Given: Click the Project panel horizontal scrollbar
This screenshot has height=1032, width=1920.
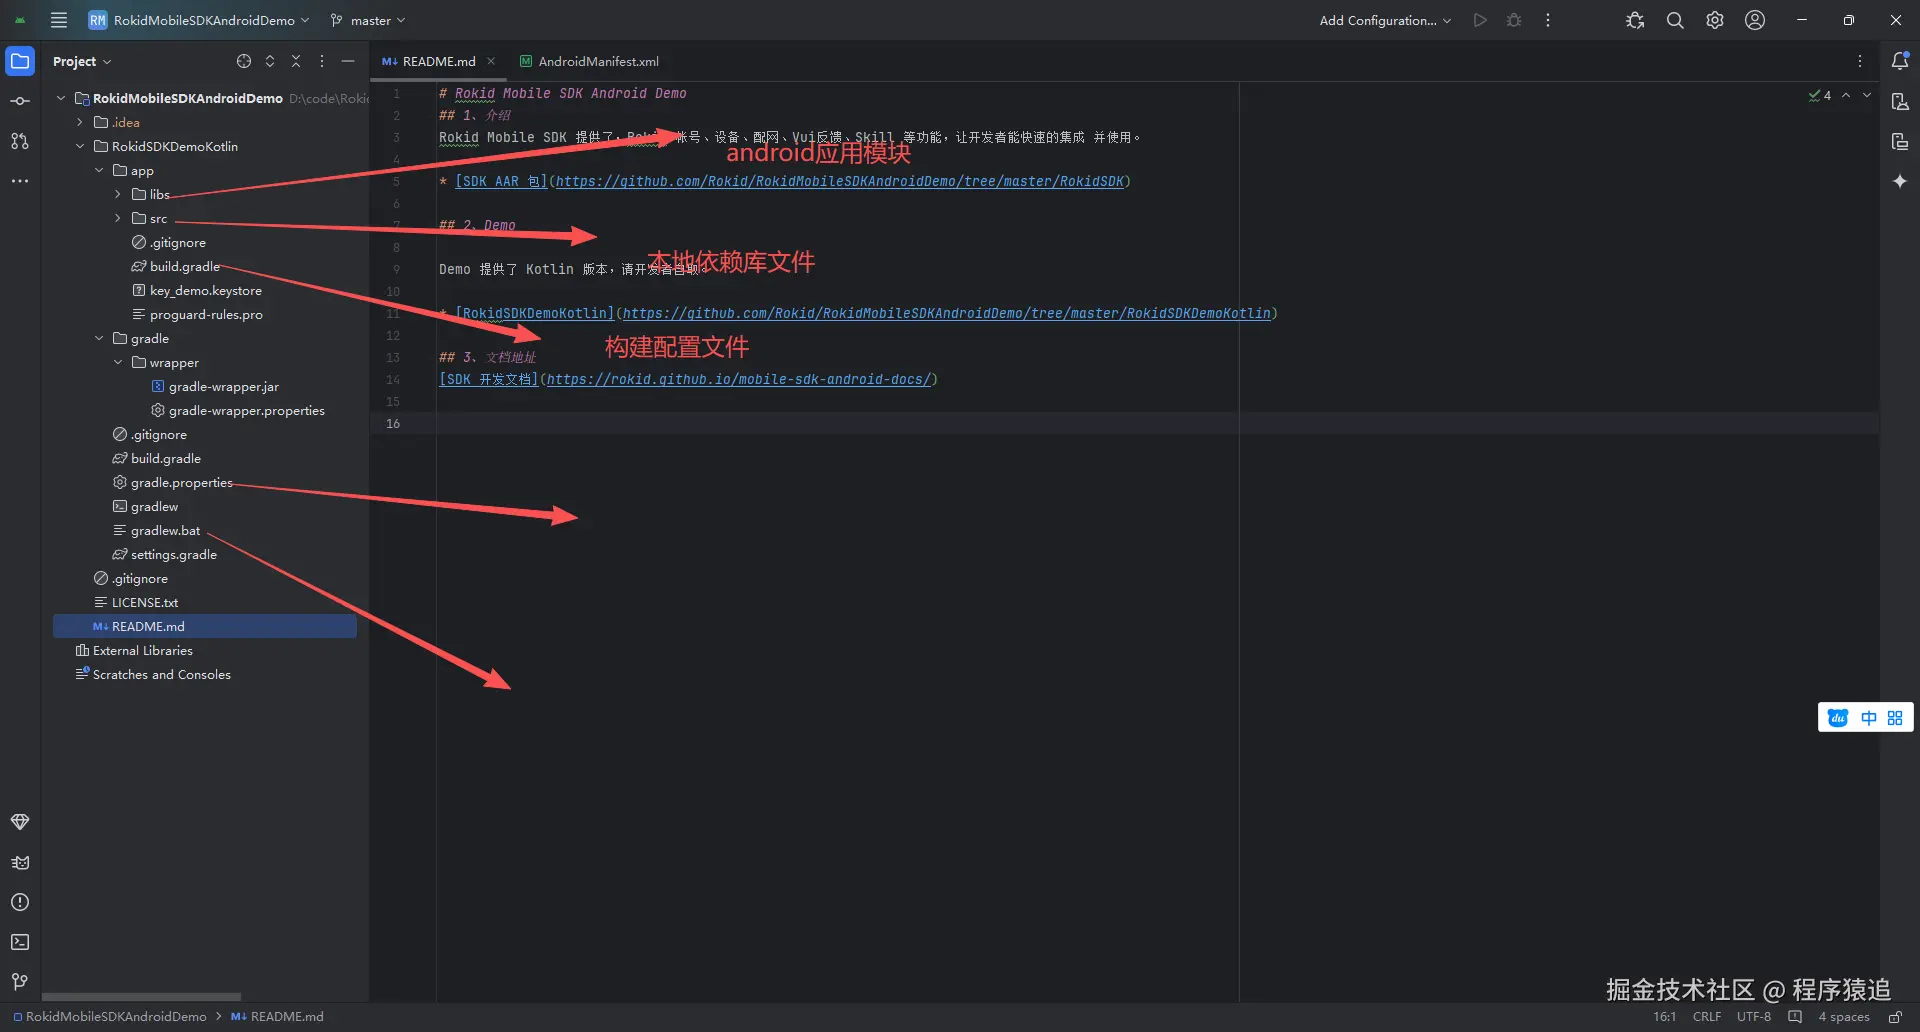Looking at the screenshot, I should pyautogui.click(x=141, y=997).
